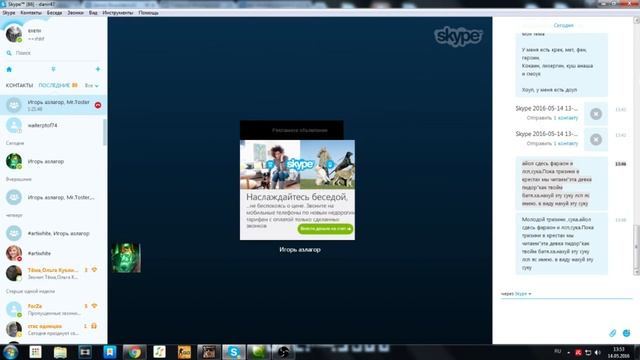This screenshot has width=640, height=360.
Task: Select the active Игорь азлагор, Mr.Toster call row
Action: [x=53, y=105]
